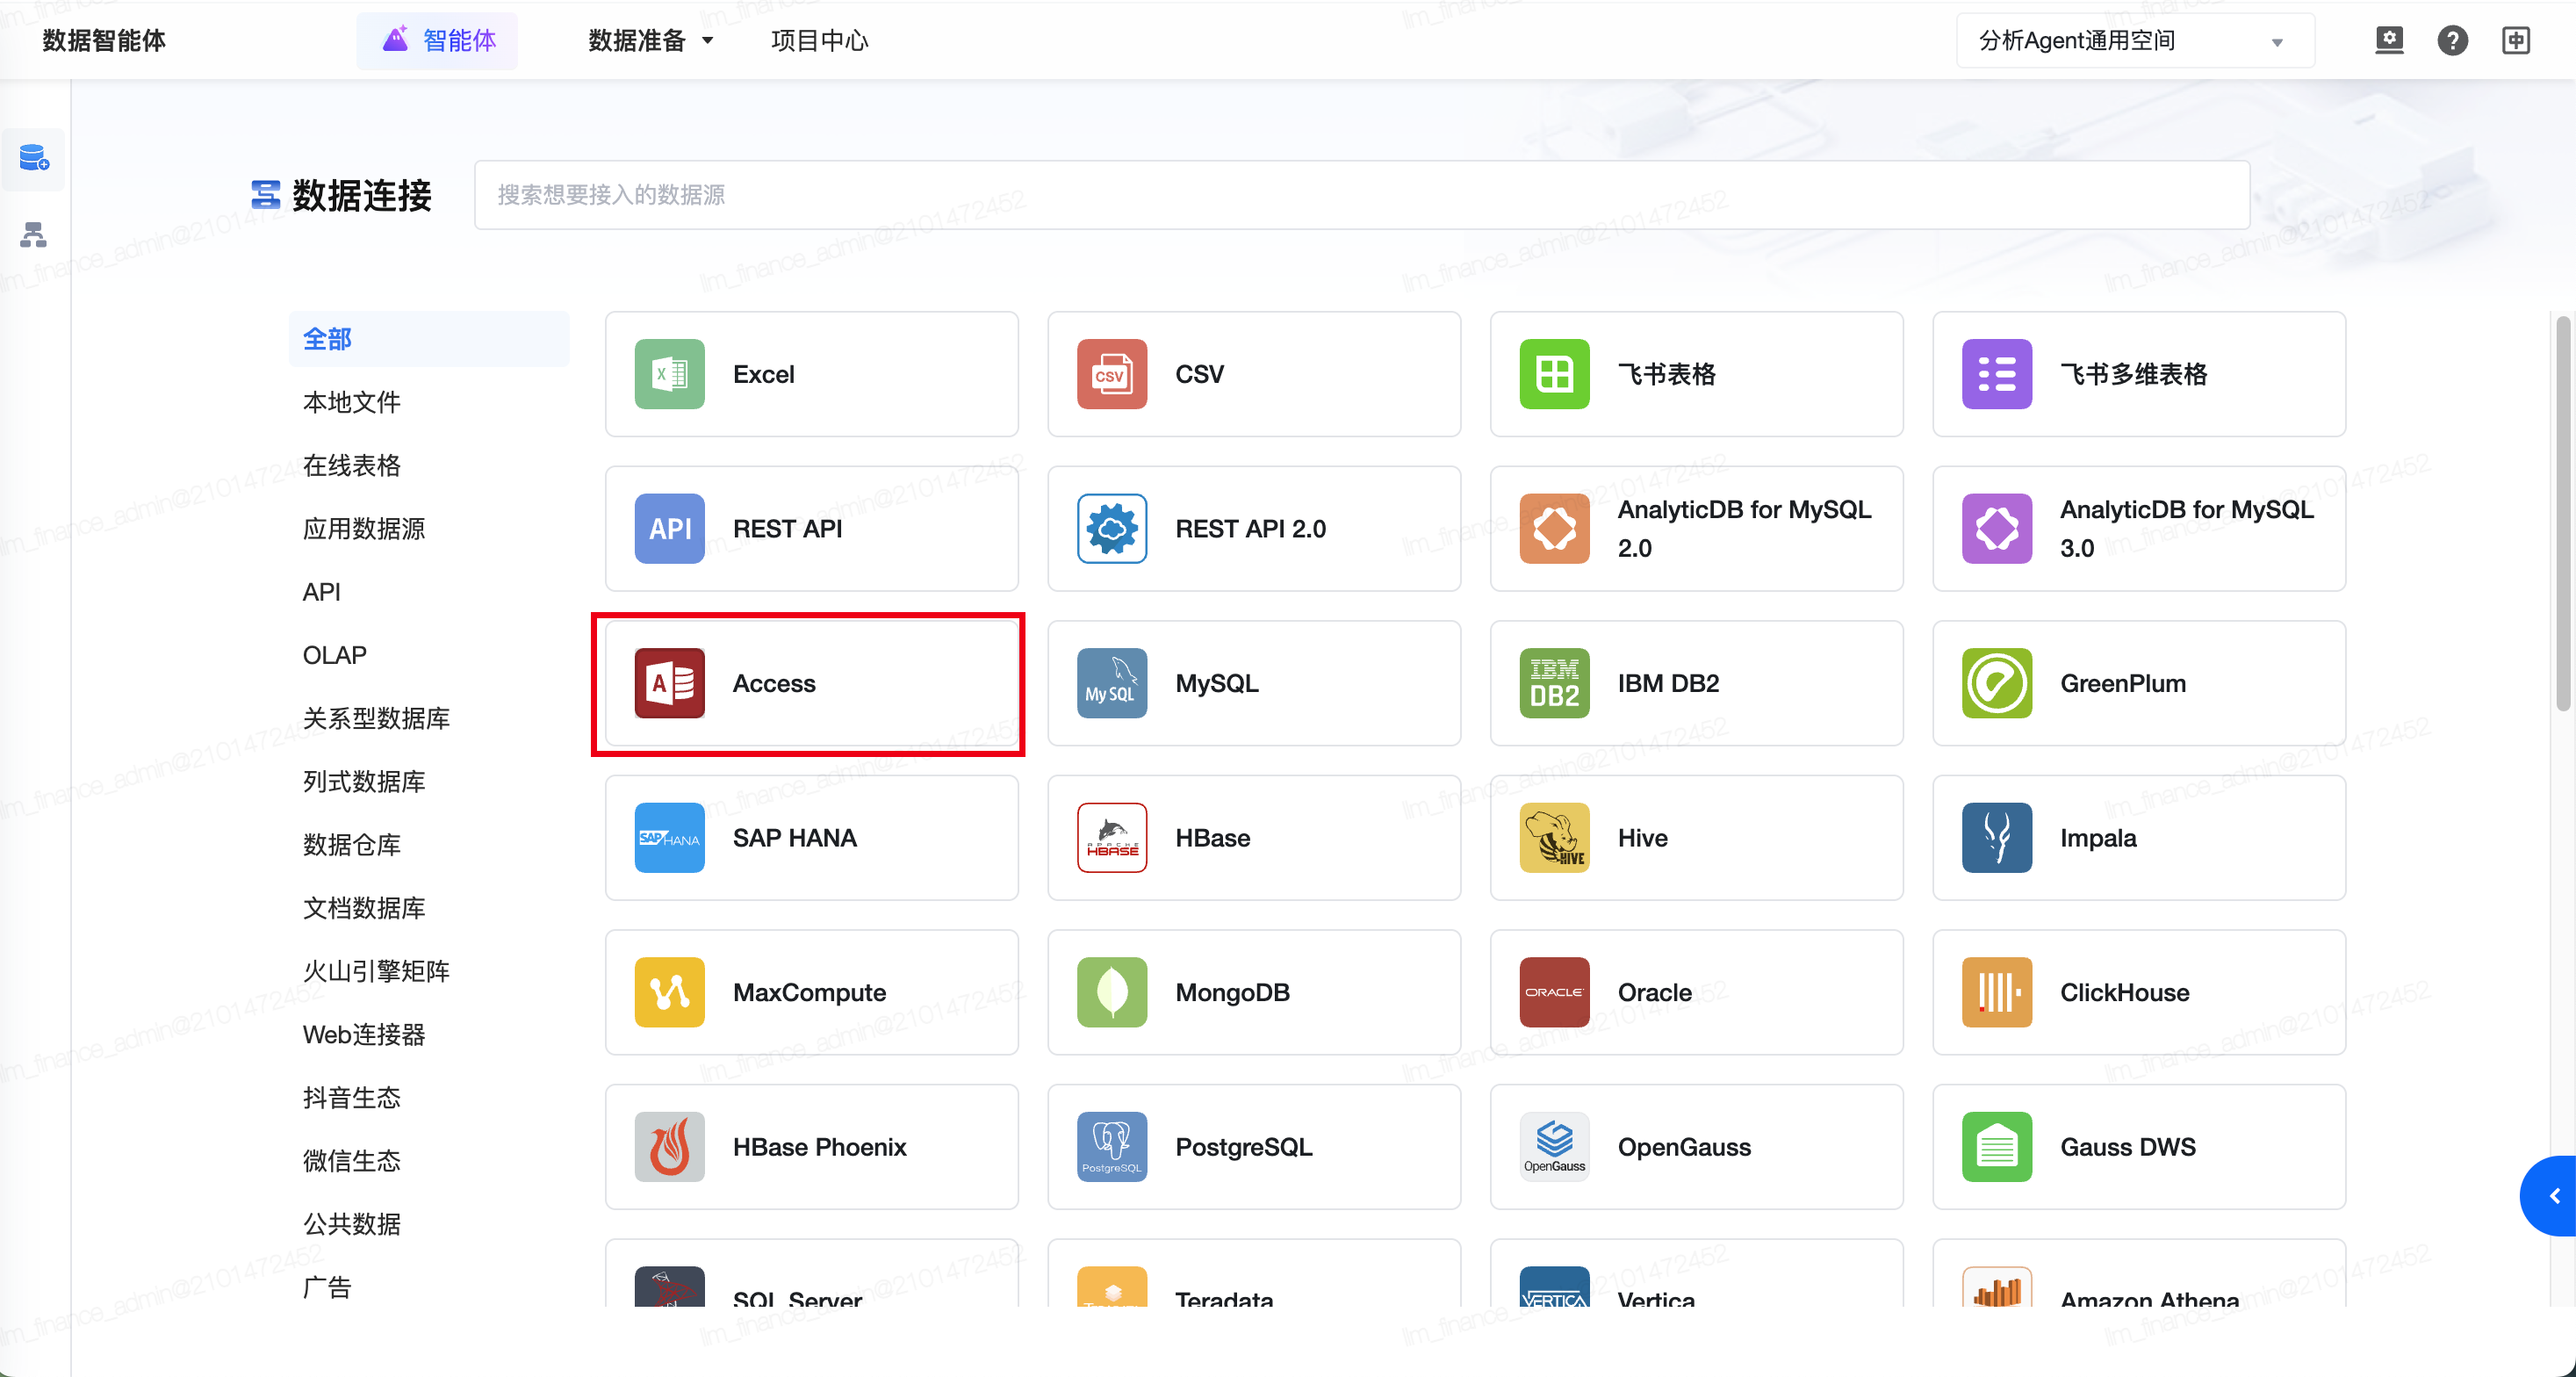Open the Impala connector icon
The width and height of the screenshot is (2576, 1377).
[x=1996, y=838]
